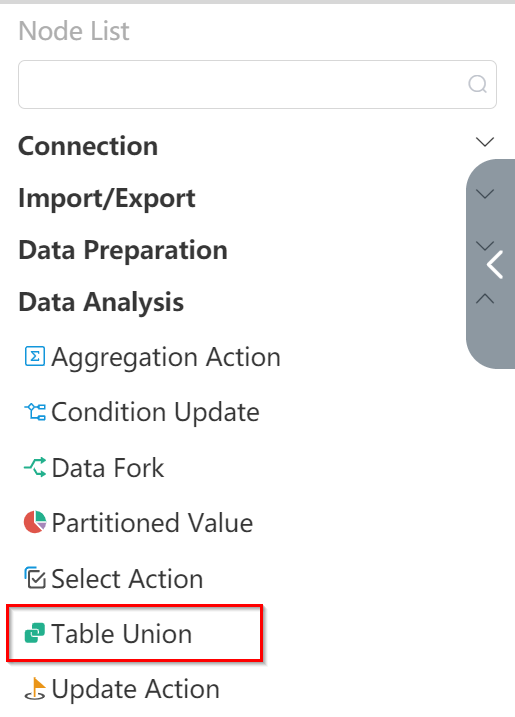Open the Data Preparation category heading
Screen dimensions: 515x717
(123, 250)
